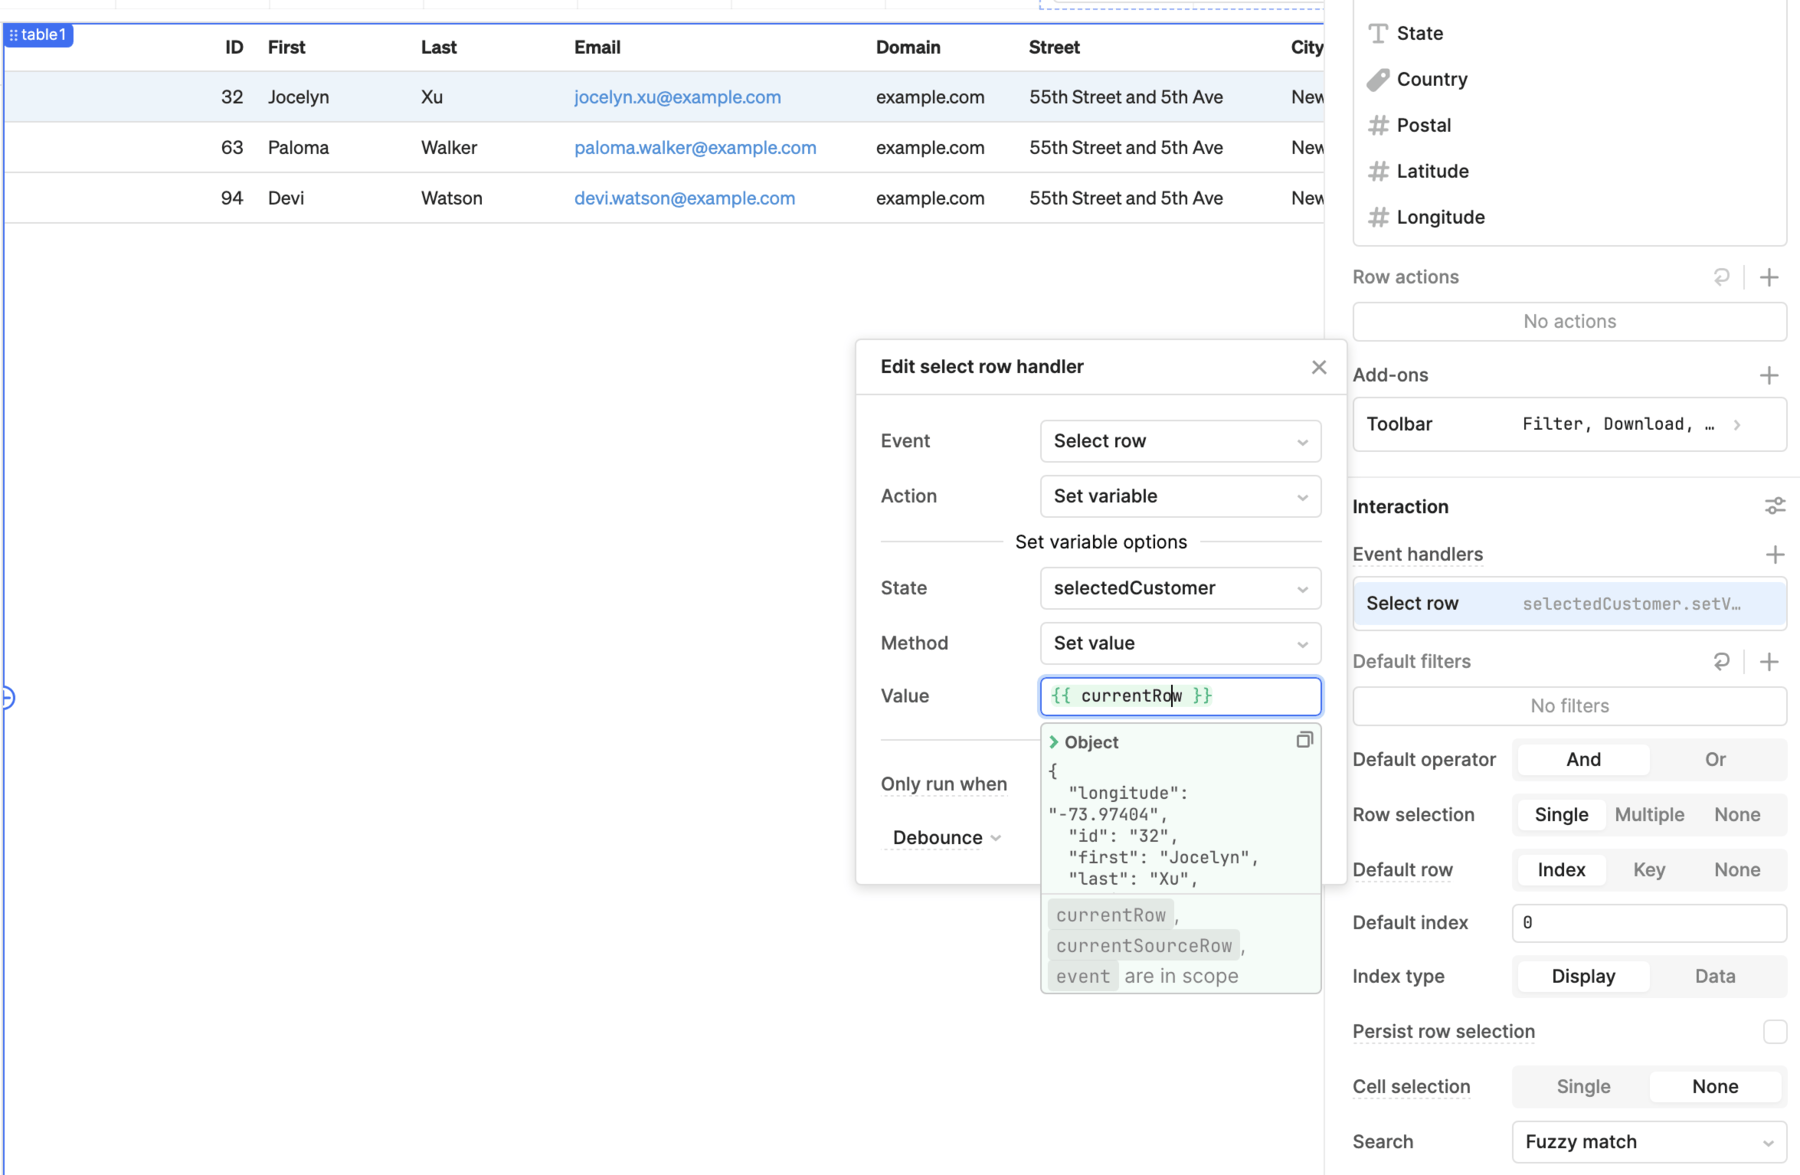
Task: Click the ID column header
Action: 234,47
